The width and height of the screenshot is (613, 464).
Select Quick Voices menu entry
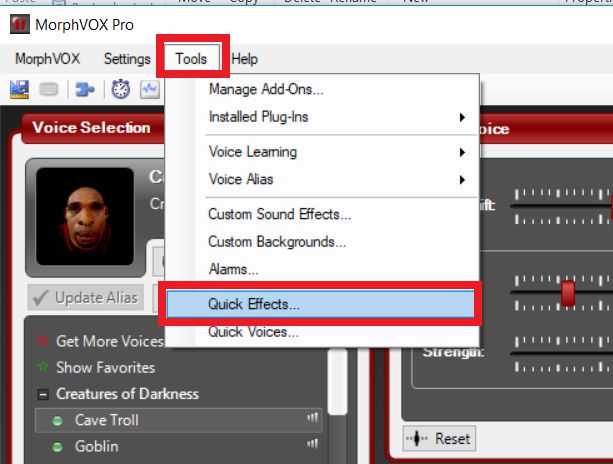[x=323, y=332]
